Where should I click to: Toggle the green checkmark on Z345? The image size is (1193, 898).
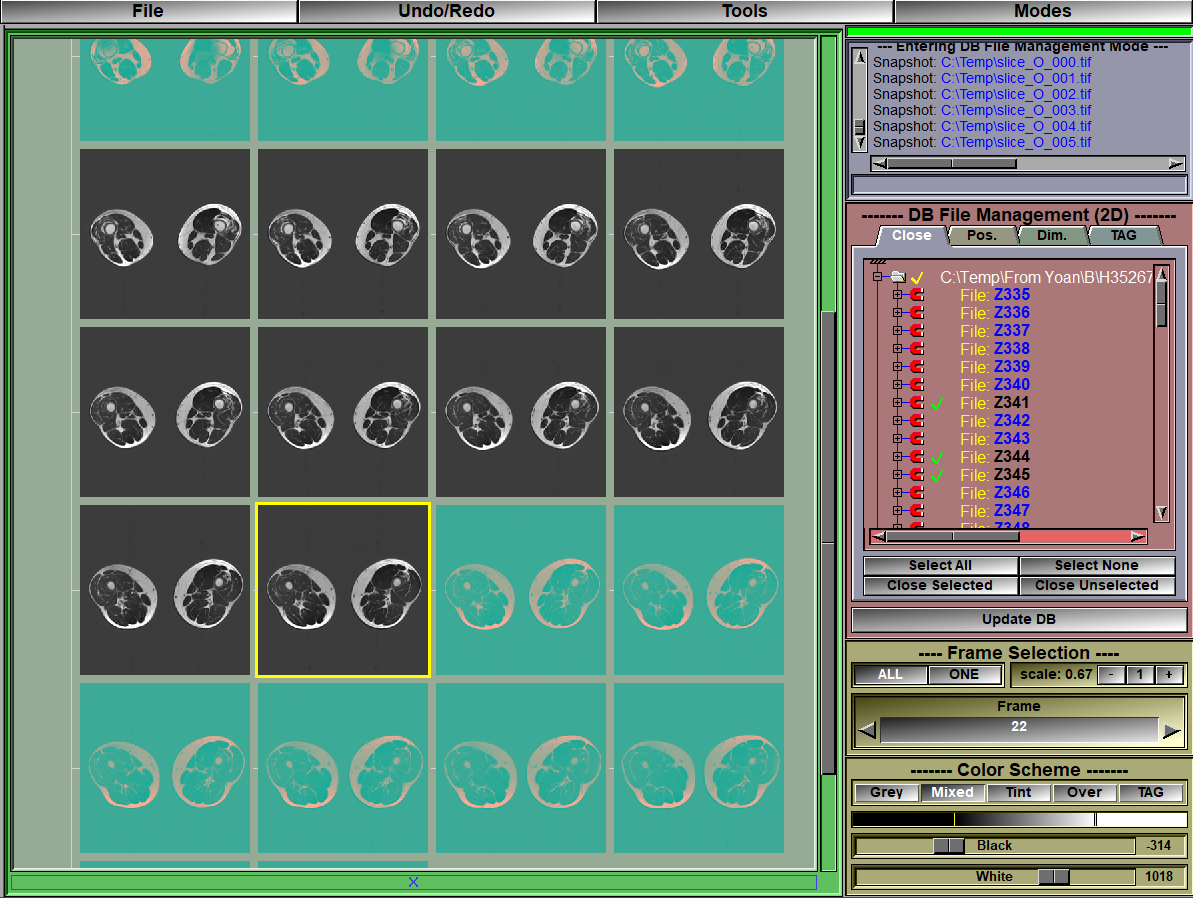937,476
